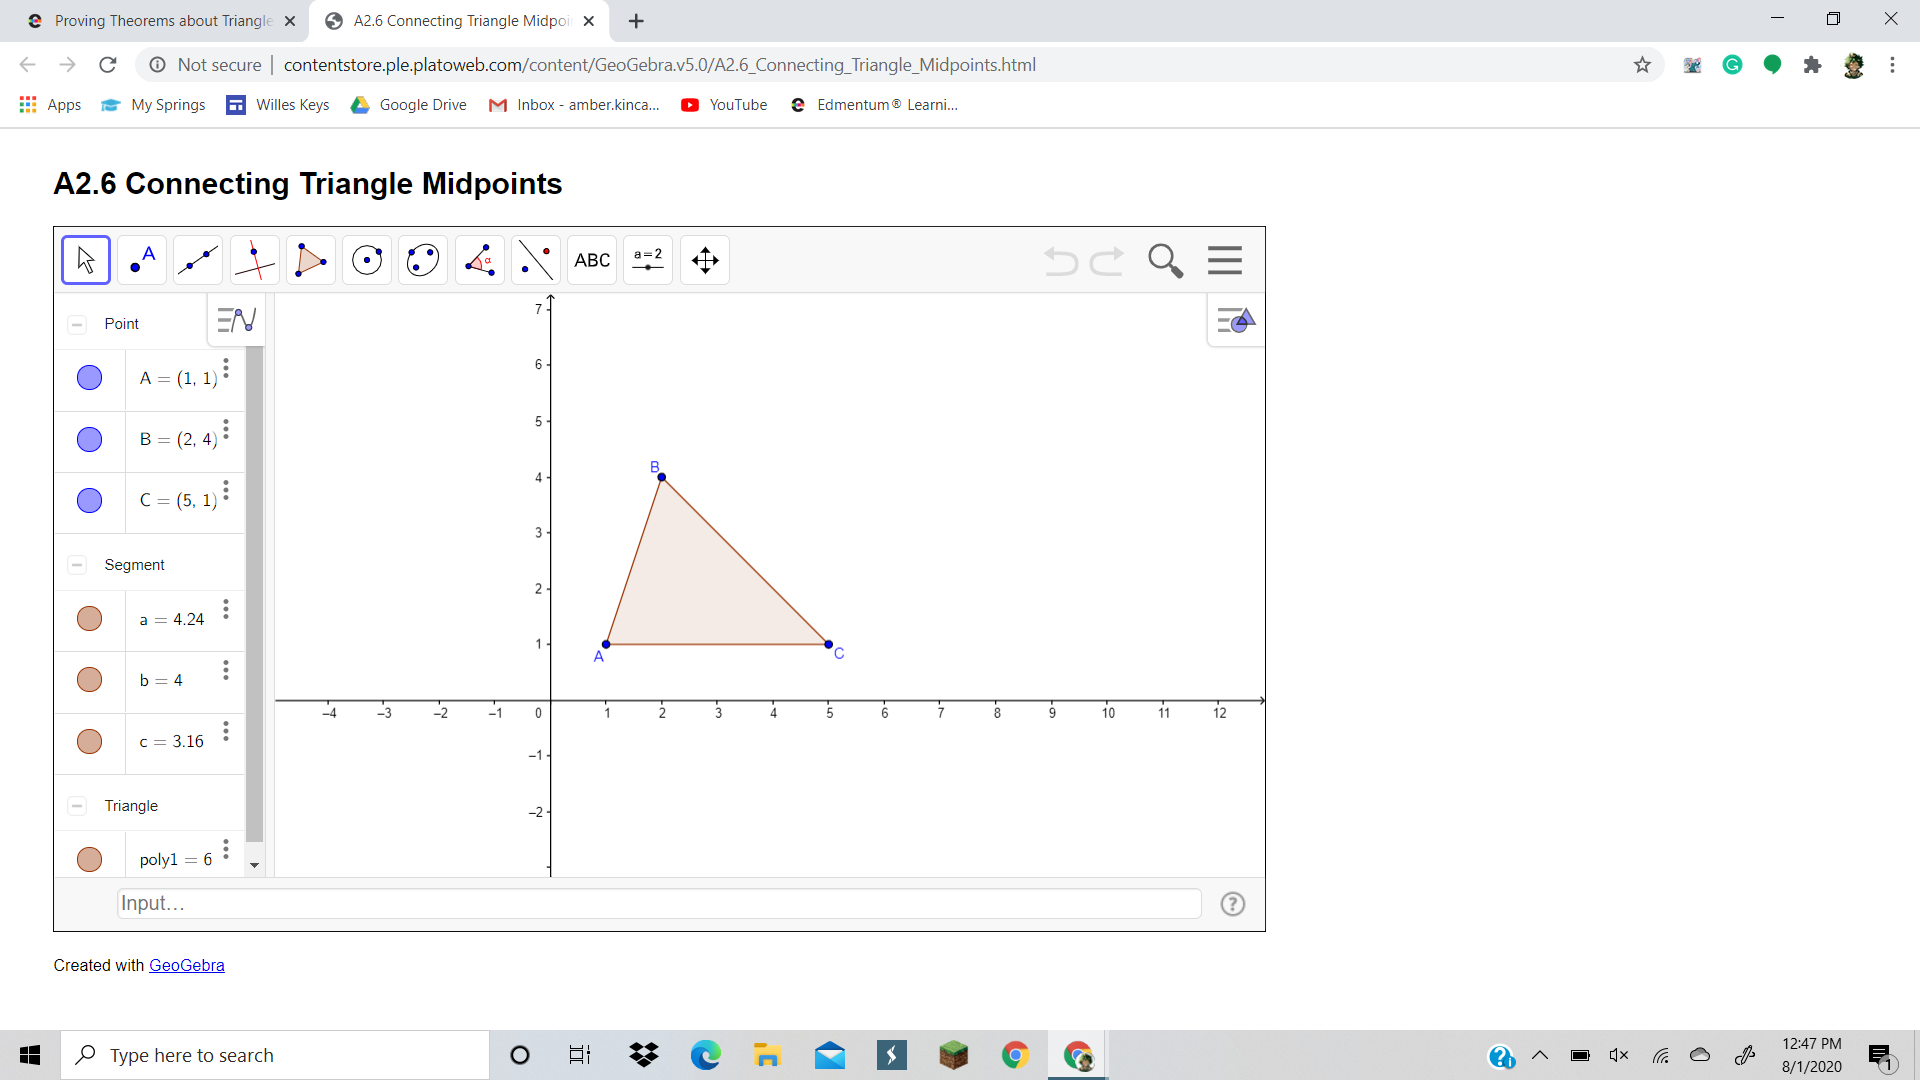Hide segment a in the graph
Viewport: 1920px width, 1080px height.
[89, 618]
